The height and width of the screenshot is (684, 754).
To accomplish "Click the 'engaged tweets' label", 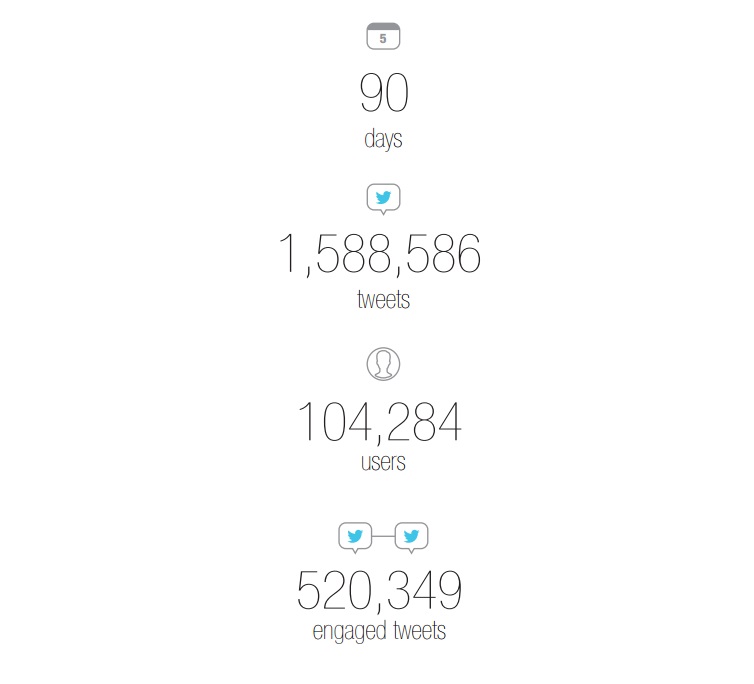I will [379, 631].
